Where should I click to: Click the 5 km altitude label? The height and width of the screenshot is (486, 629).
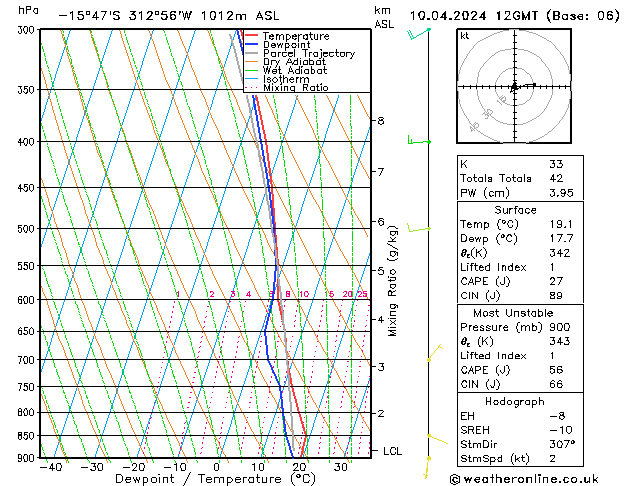click(x=381, y=271)
